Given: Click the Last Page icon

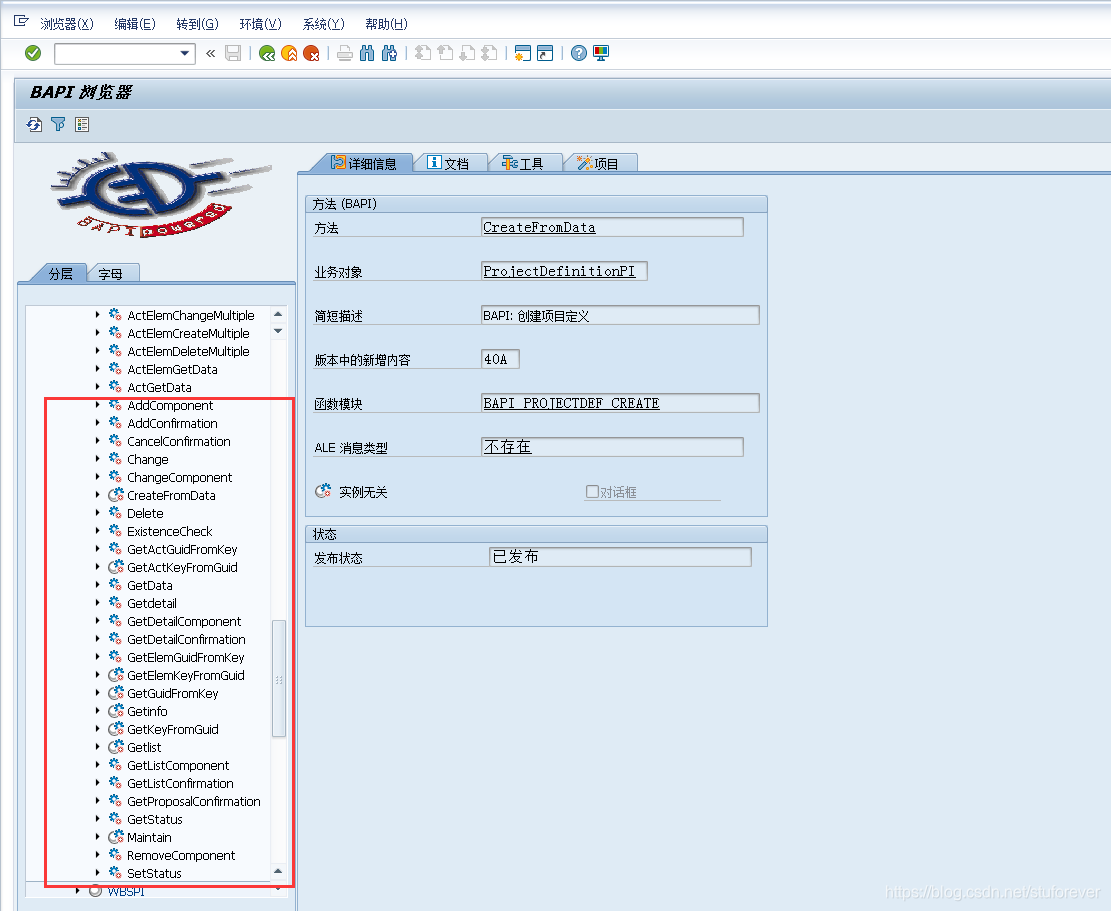Looking at the screenshot, I should pyautogui.click(x=489, y=53).
